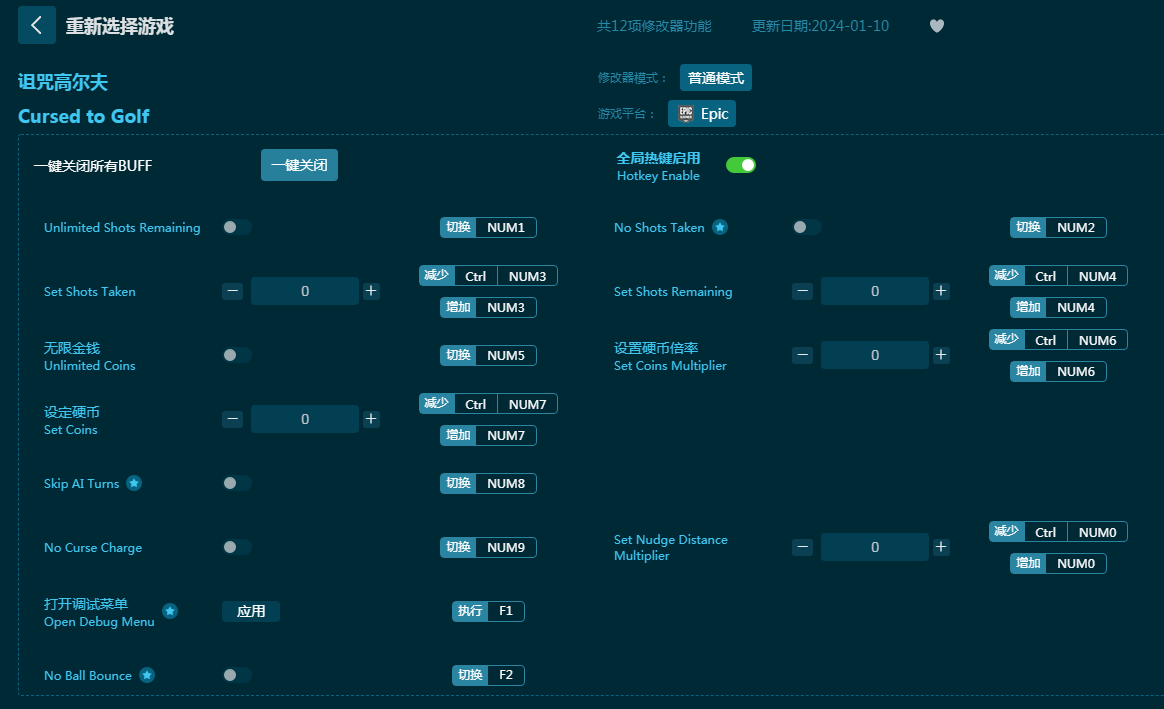Click the back arrow icon

(36, 26)
